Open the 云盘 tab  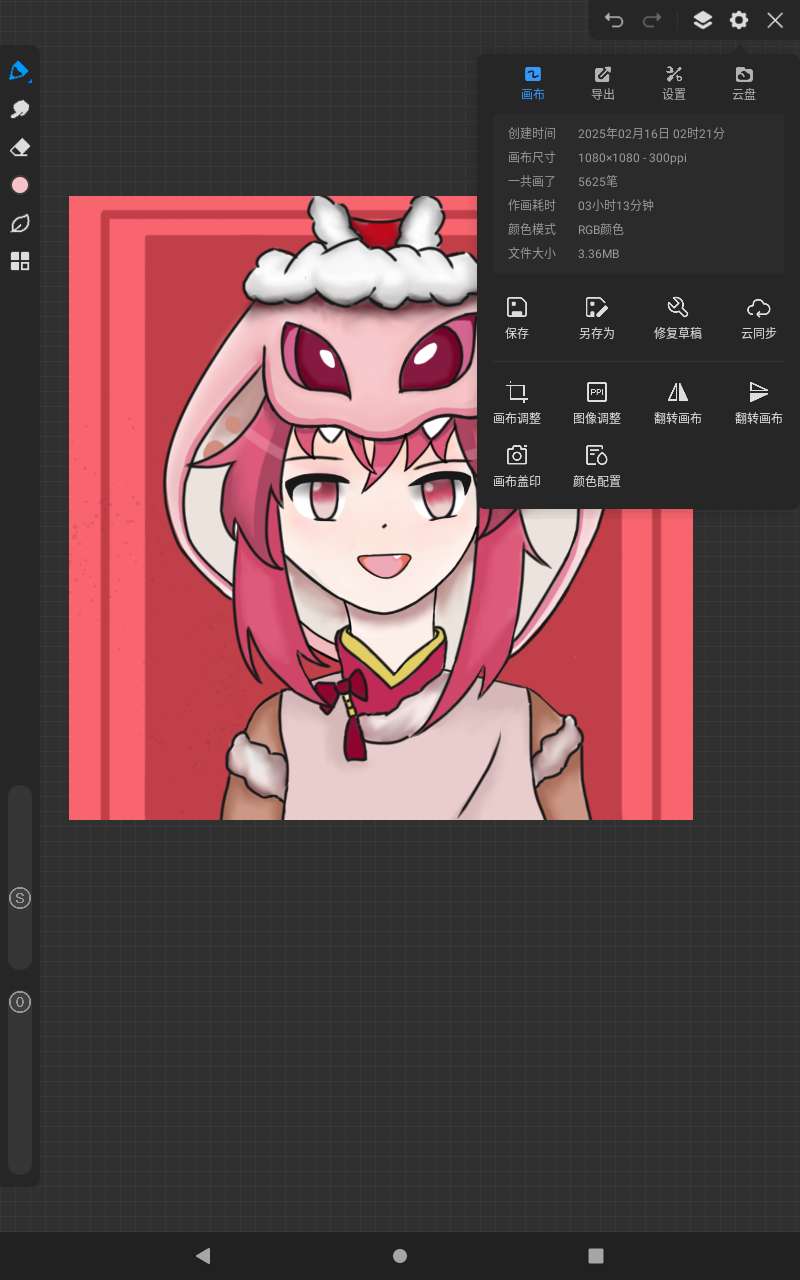pos(743,83)
